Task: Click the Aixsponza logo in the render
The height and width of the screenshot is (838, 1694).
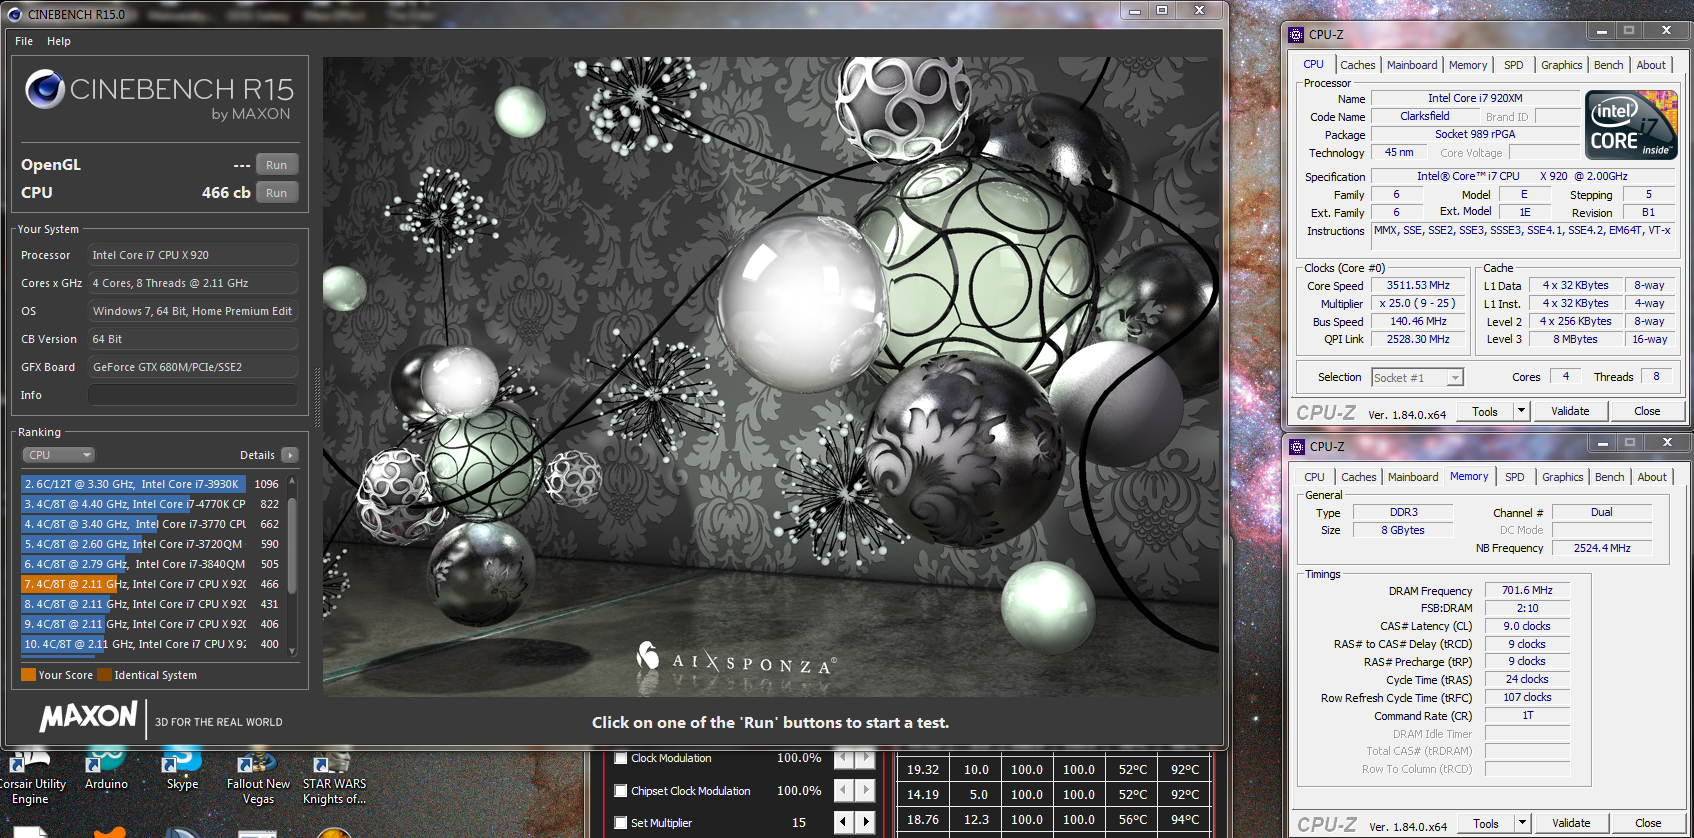Action: 736,659
